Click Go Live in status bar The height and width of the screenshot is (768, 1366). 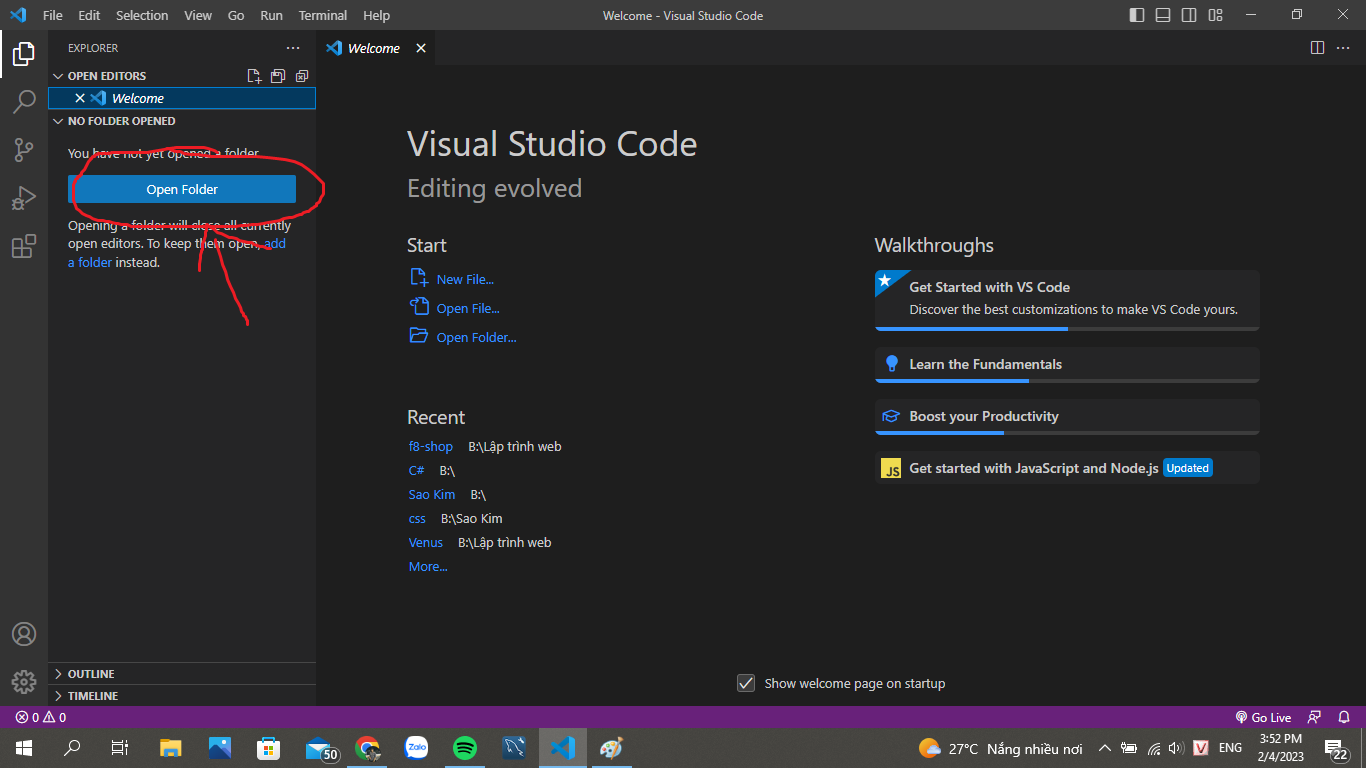click(1264, 717)
